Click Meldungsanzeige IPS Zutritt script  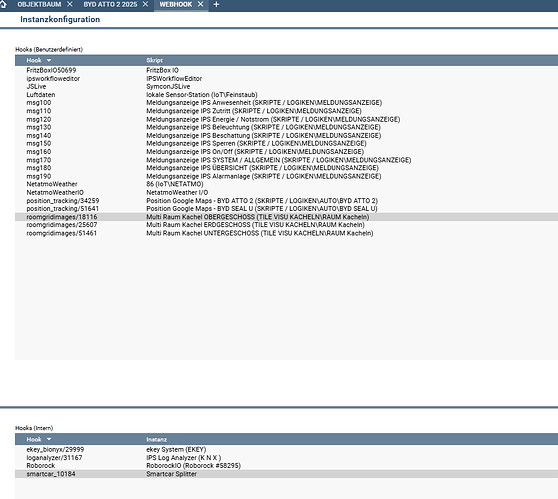pyautogui.click(x=254, y=111)
